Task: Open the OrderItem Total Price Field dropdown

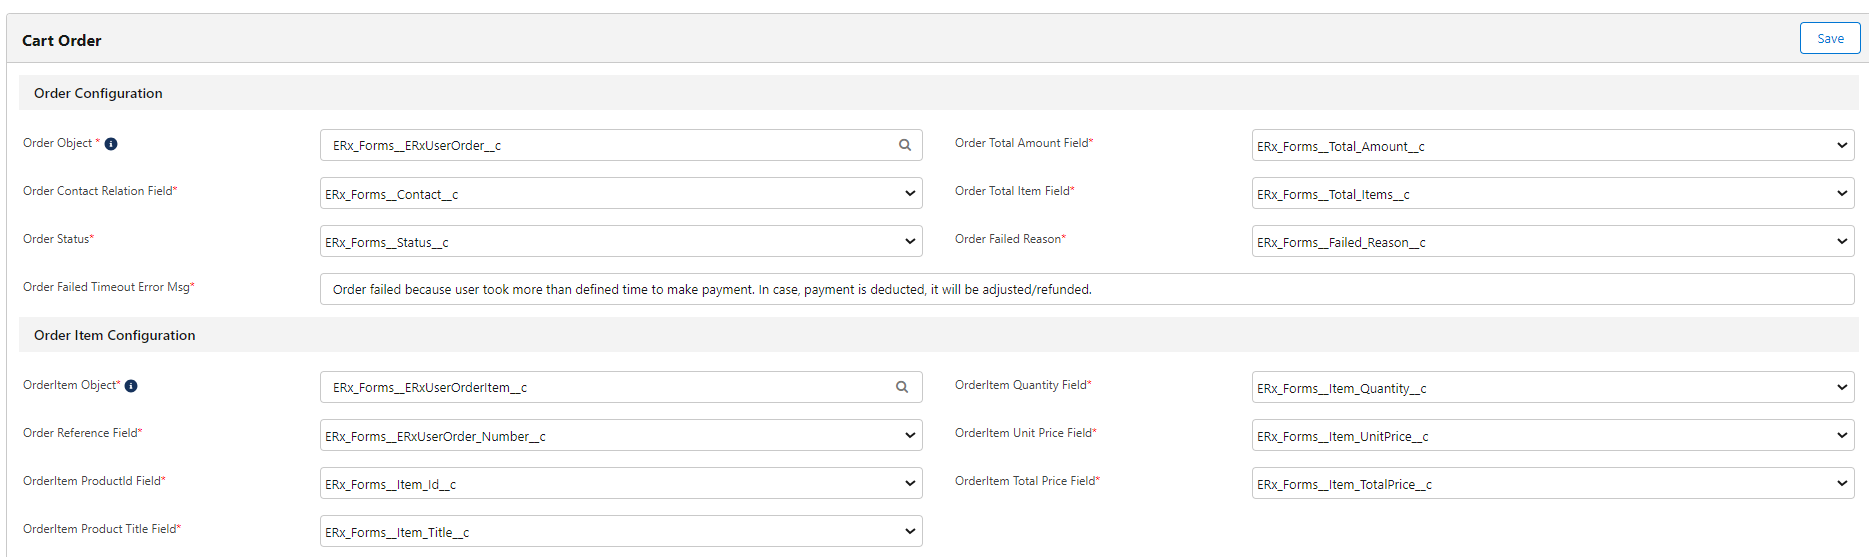Action: tap(1552, 484)
